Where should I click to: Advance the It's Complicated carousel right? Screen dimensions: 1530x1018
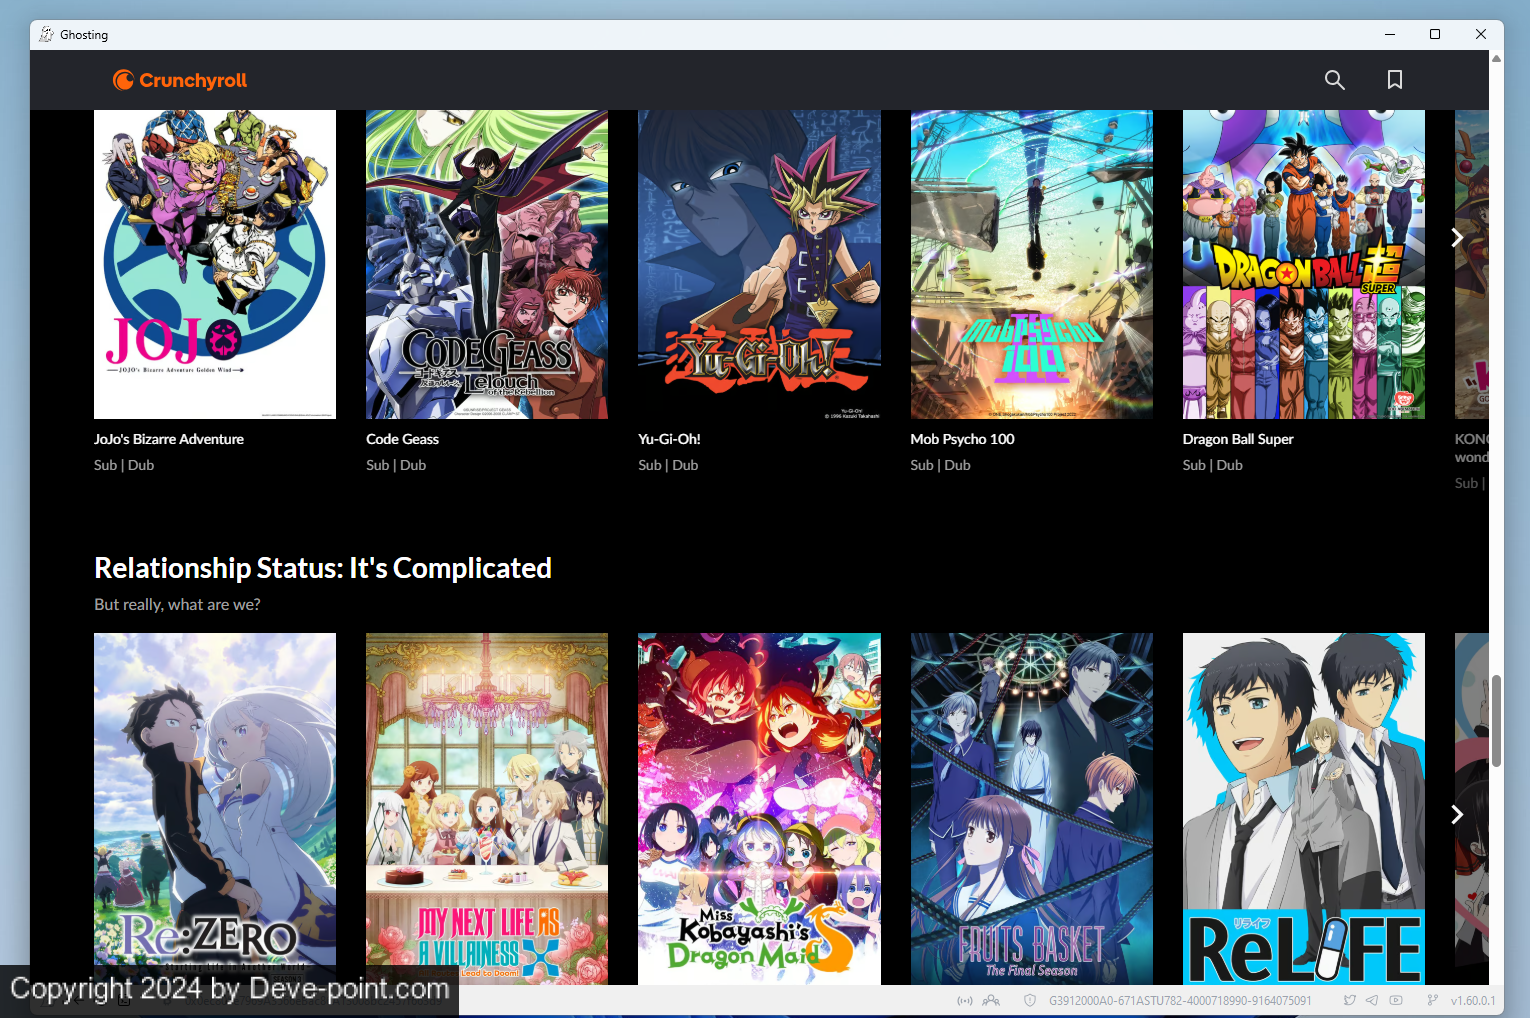point(1457,814)
